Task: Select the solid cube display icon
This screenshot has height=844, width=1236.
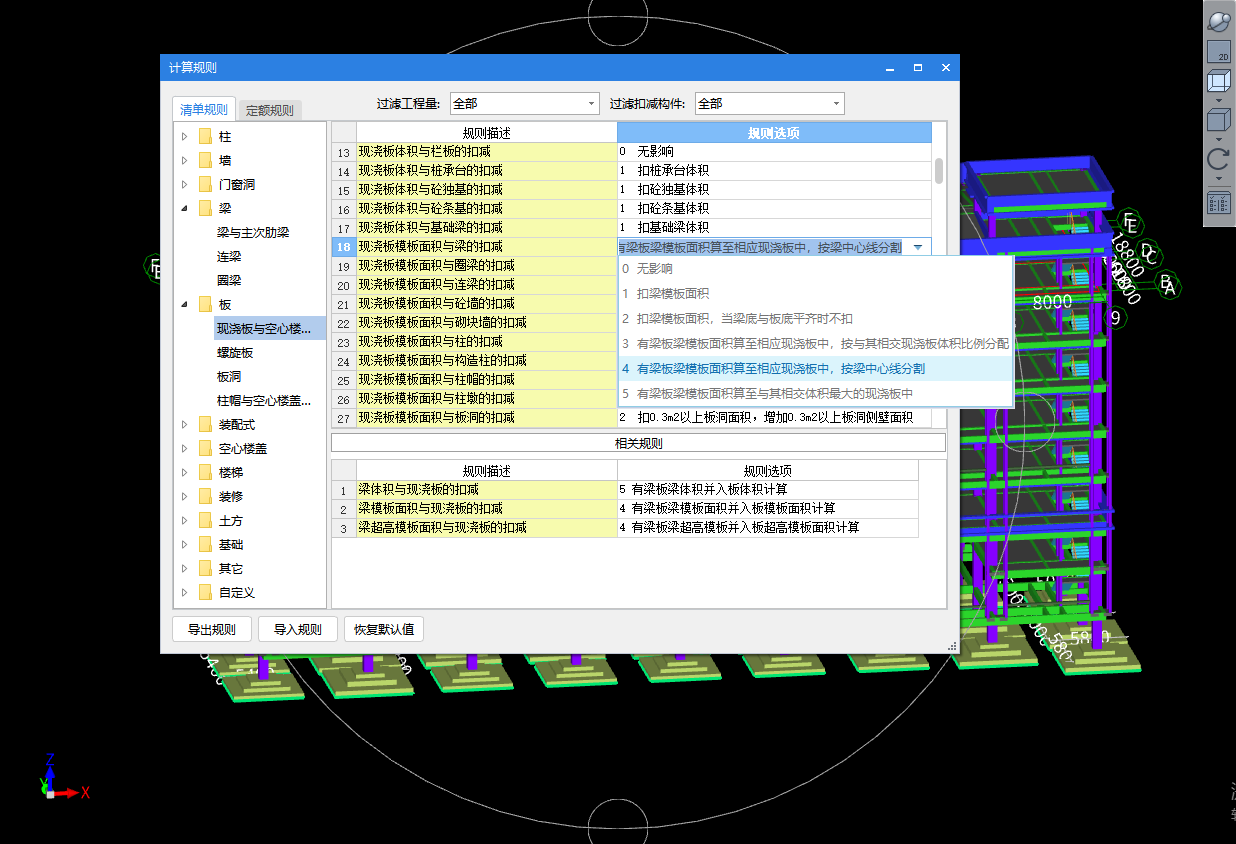Action: coord(1219,121)
